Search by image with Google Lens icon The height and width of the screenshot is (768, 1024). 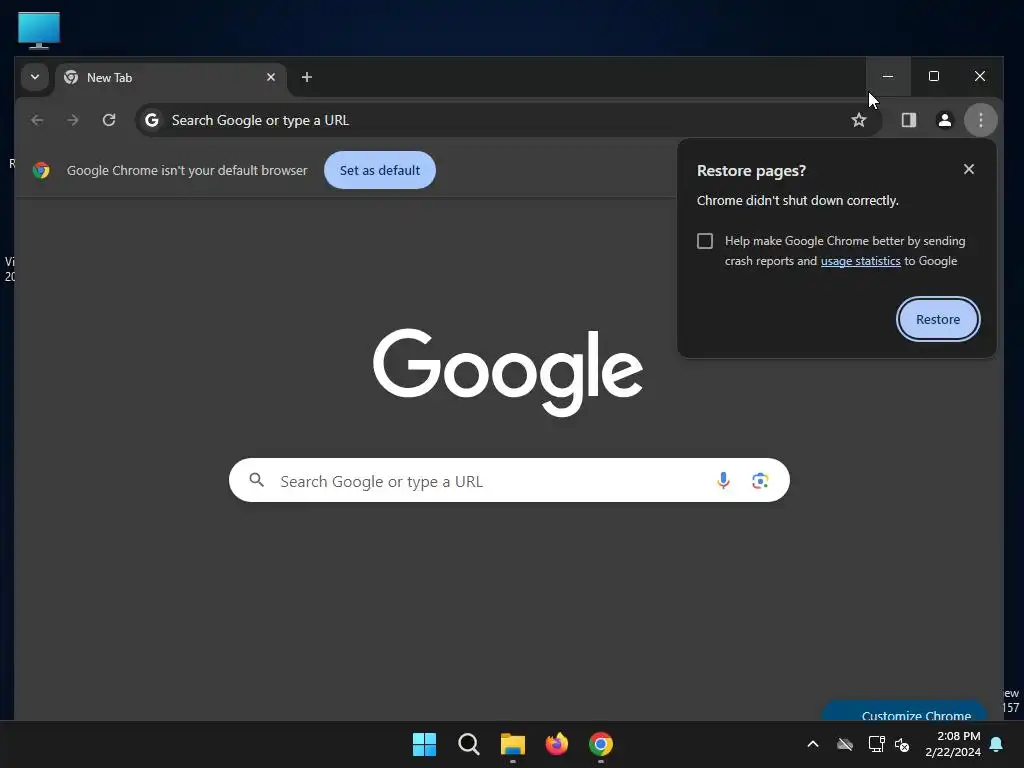(x=760, y=481)
